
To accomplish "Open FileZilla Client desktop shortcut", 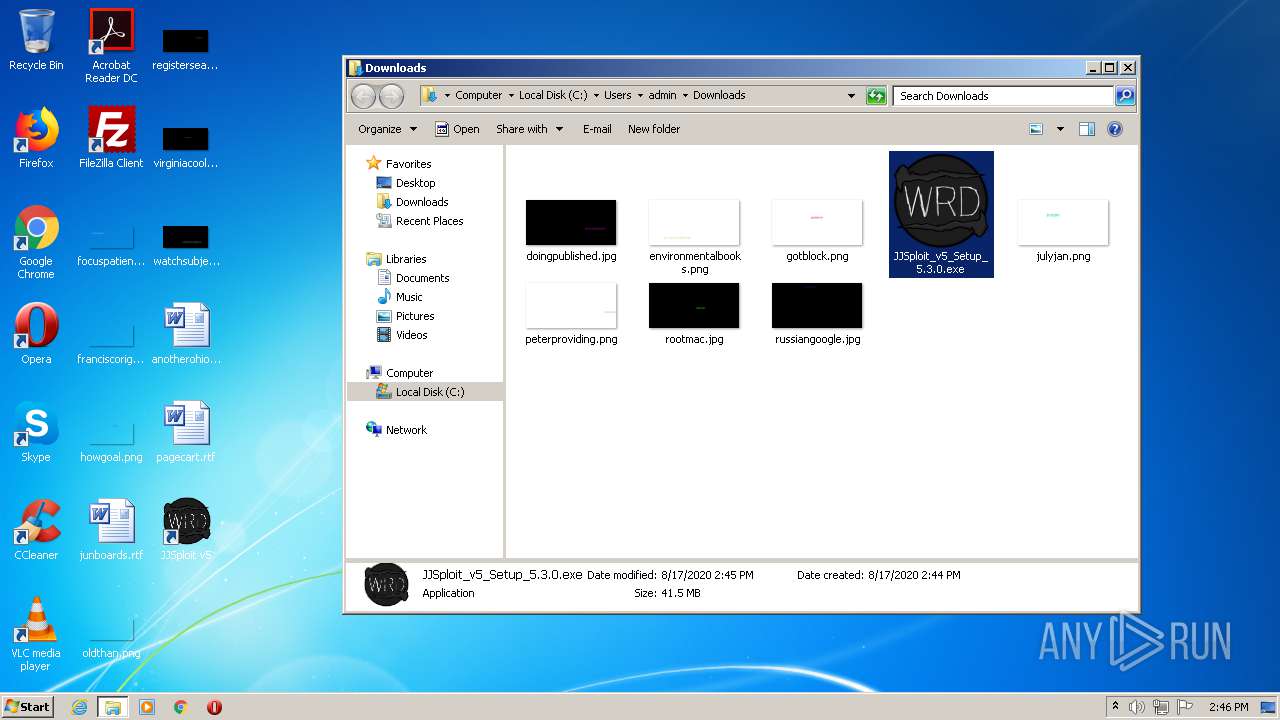I will coord(111,138).
